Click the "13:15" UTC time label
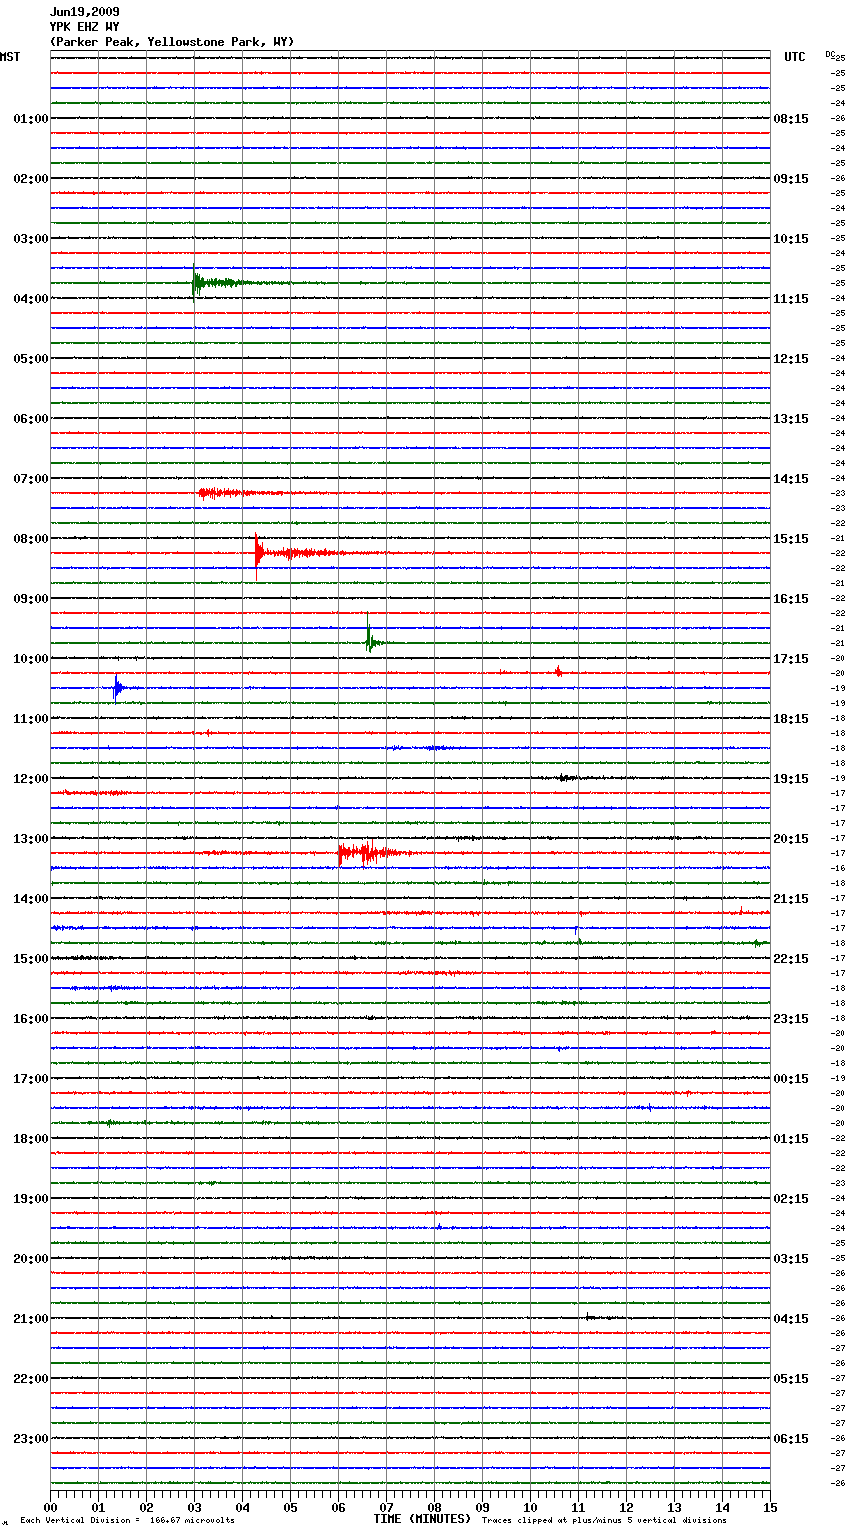This screenshot has height=1534, width=850. (x=791, y=419)
